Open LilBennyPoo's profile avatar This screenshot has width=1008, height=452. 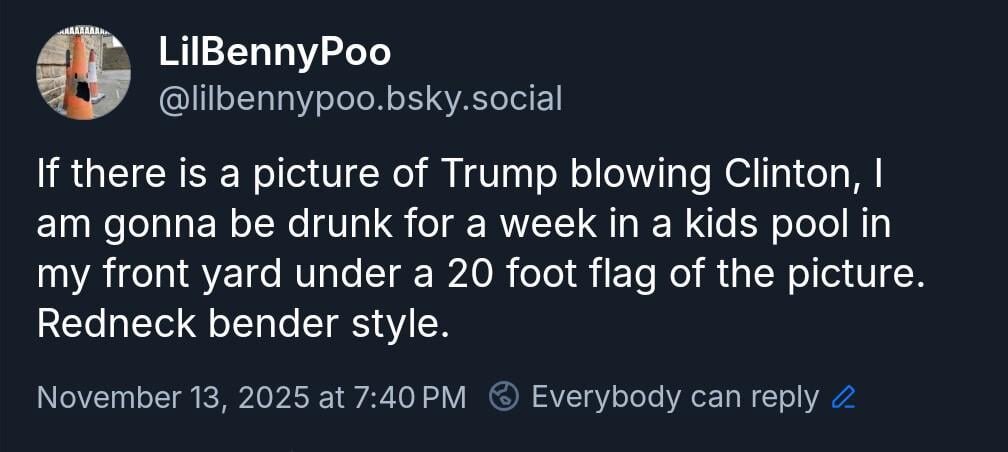click(84, 73)
